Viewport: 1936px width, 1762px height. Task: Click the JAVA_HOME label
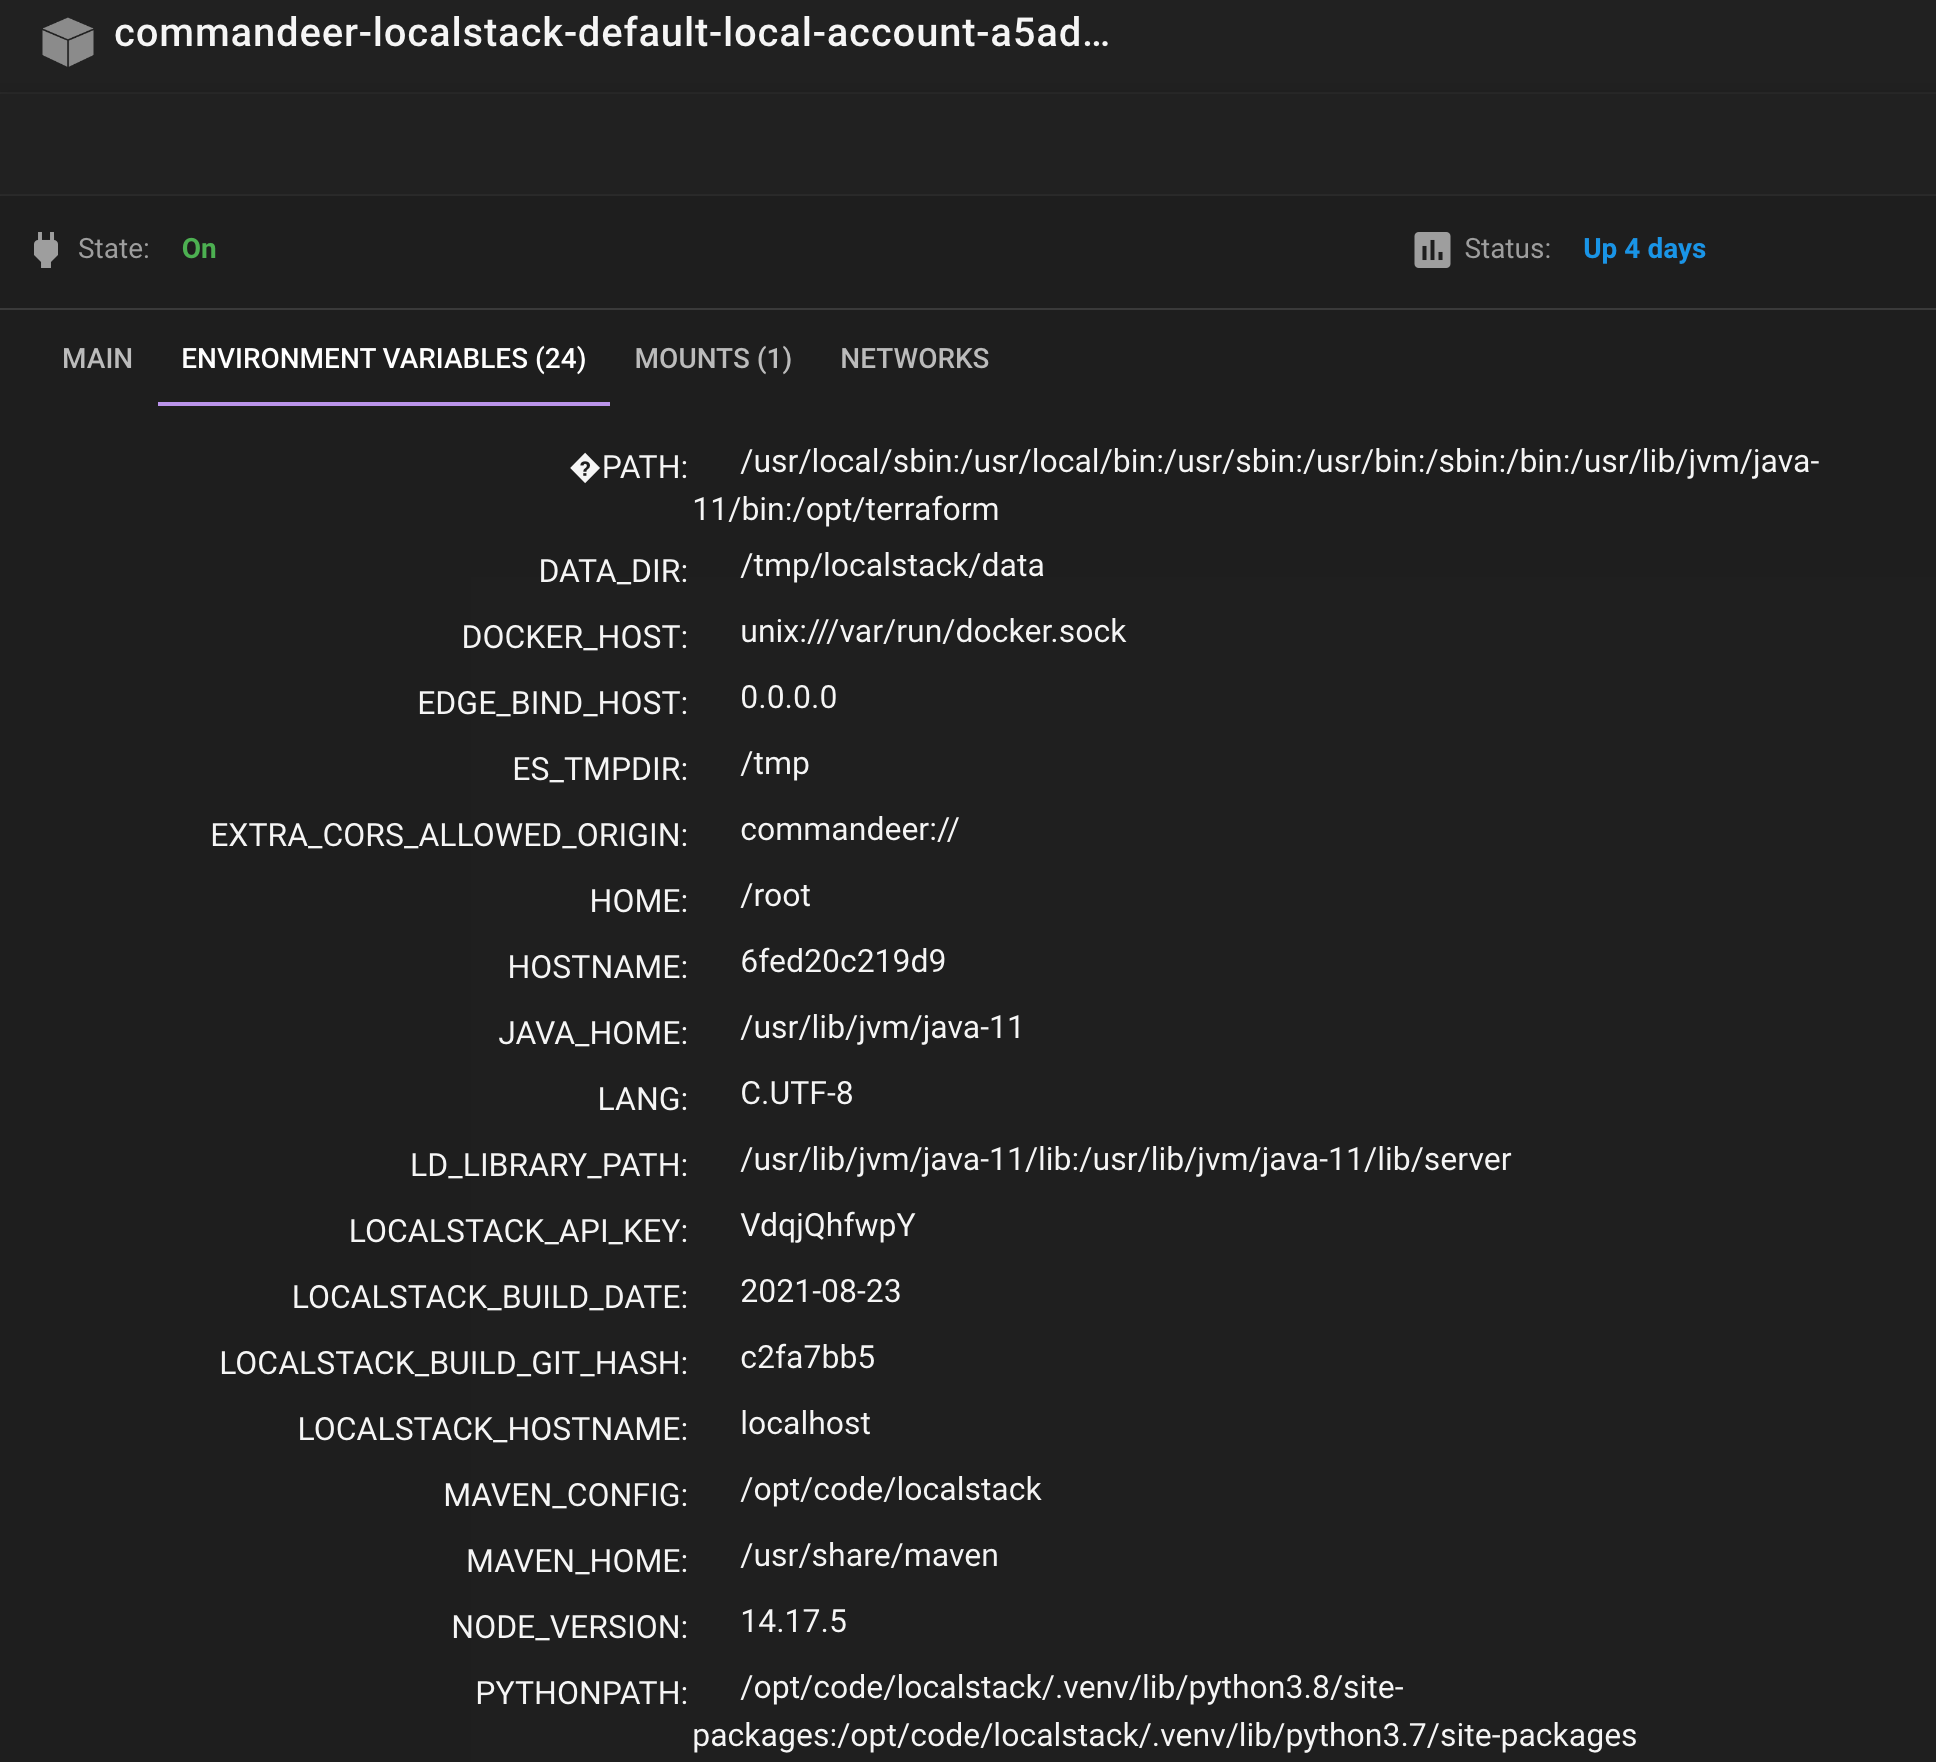[593, 1033]
